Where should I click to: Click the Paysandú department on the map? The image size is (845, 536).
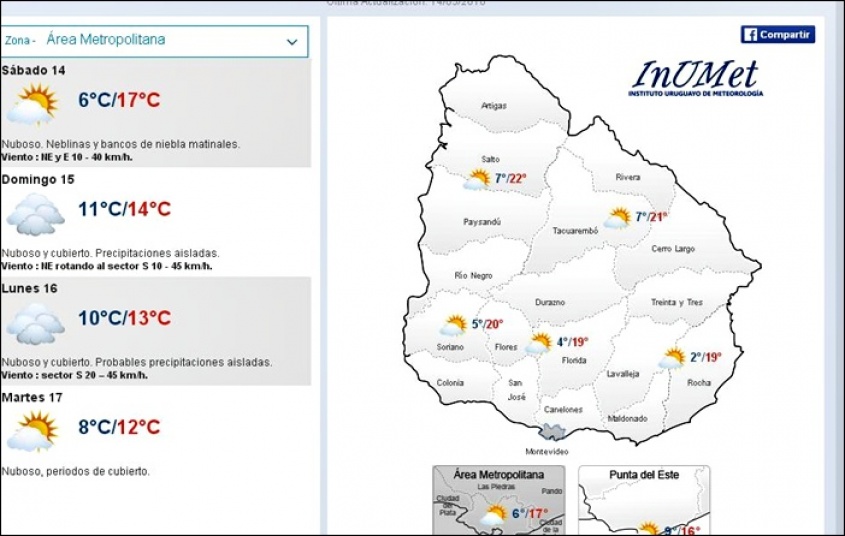[482, 221]
